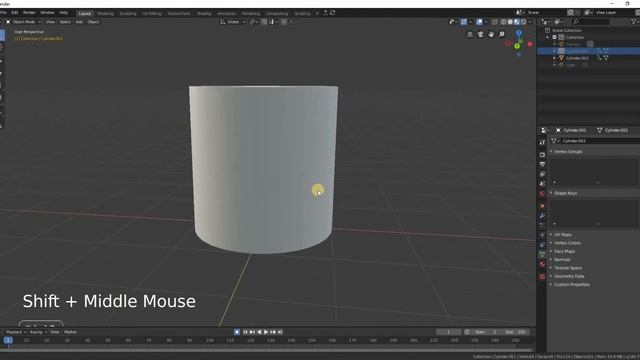Toggle X-ray mode icon
The height and width of the screenshot is (360, 640).
[x=495, y=22]
